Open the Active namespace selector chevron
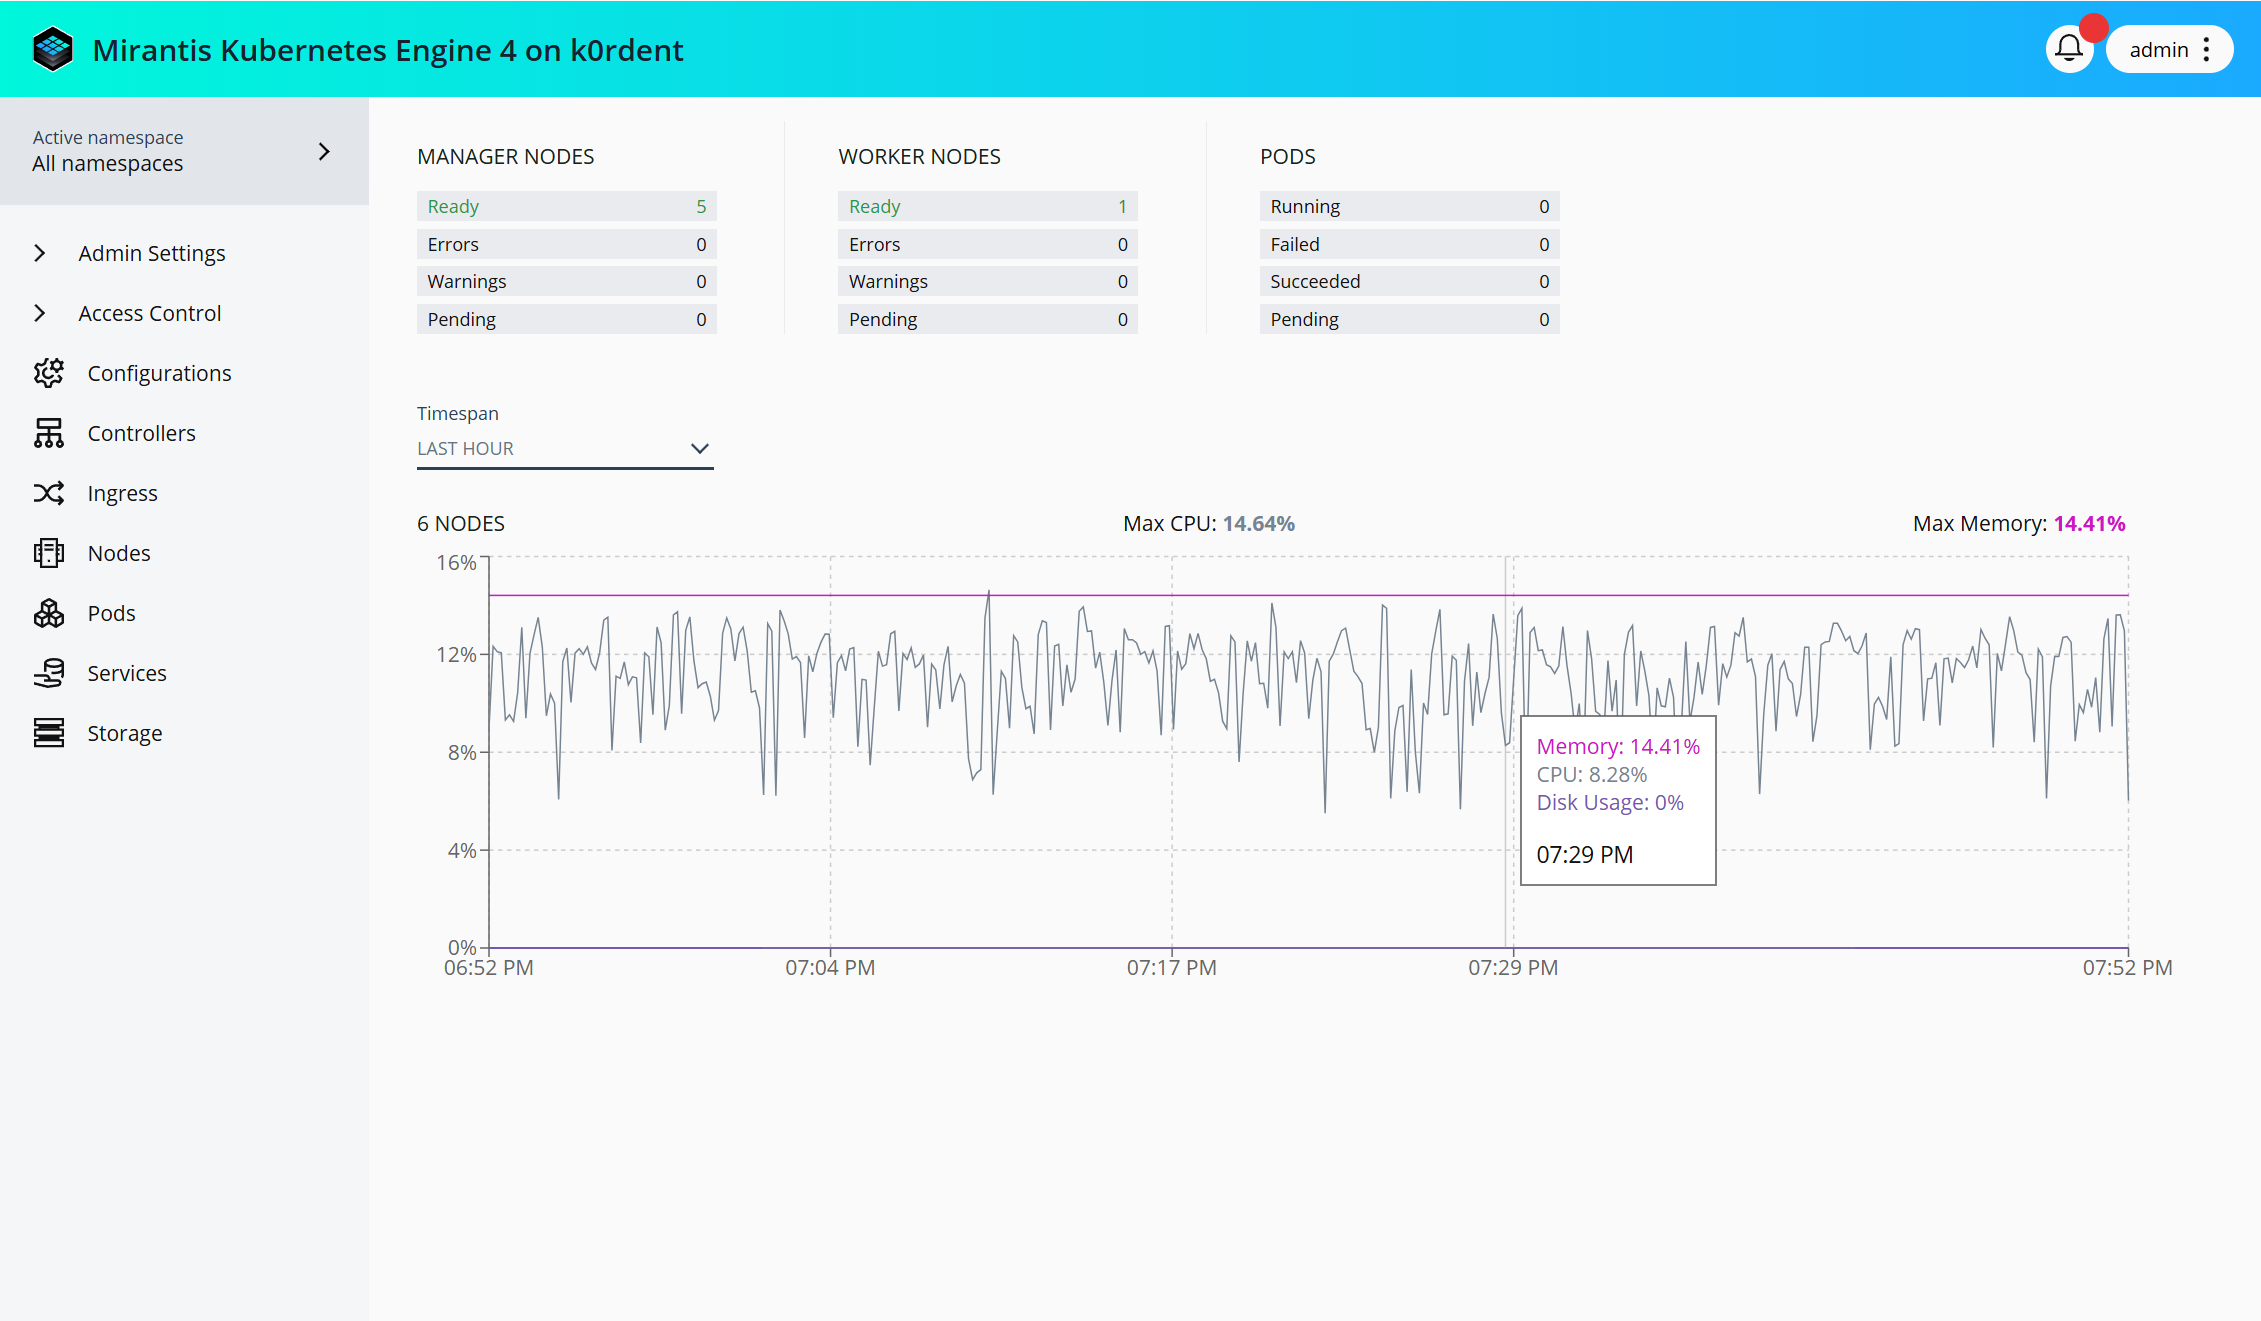2261x1321 pixels. pos(323,151)
